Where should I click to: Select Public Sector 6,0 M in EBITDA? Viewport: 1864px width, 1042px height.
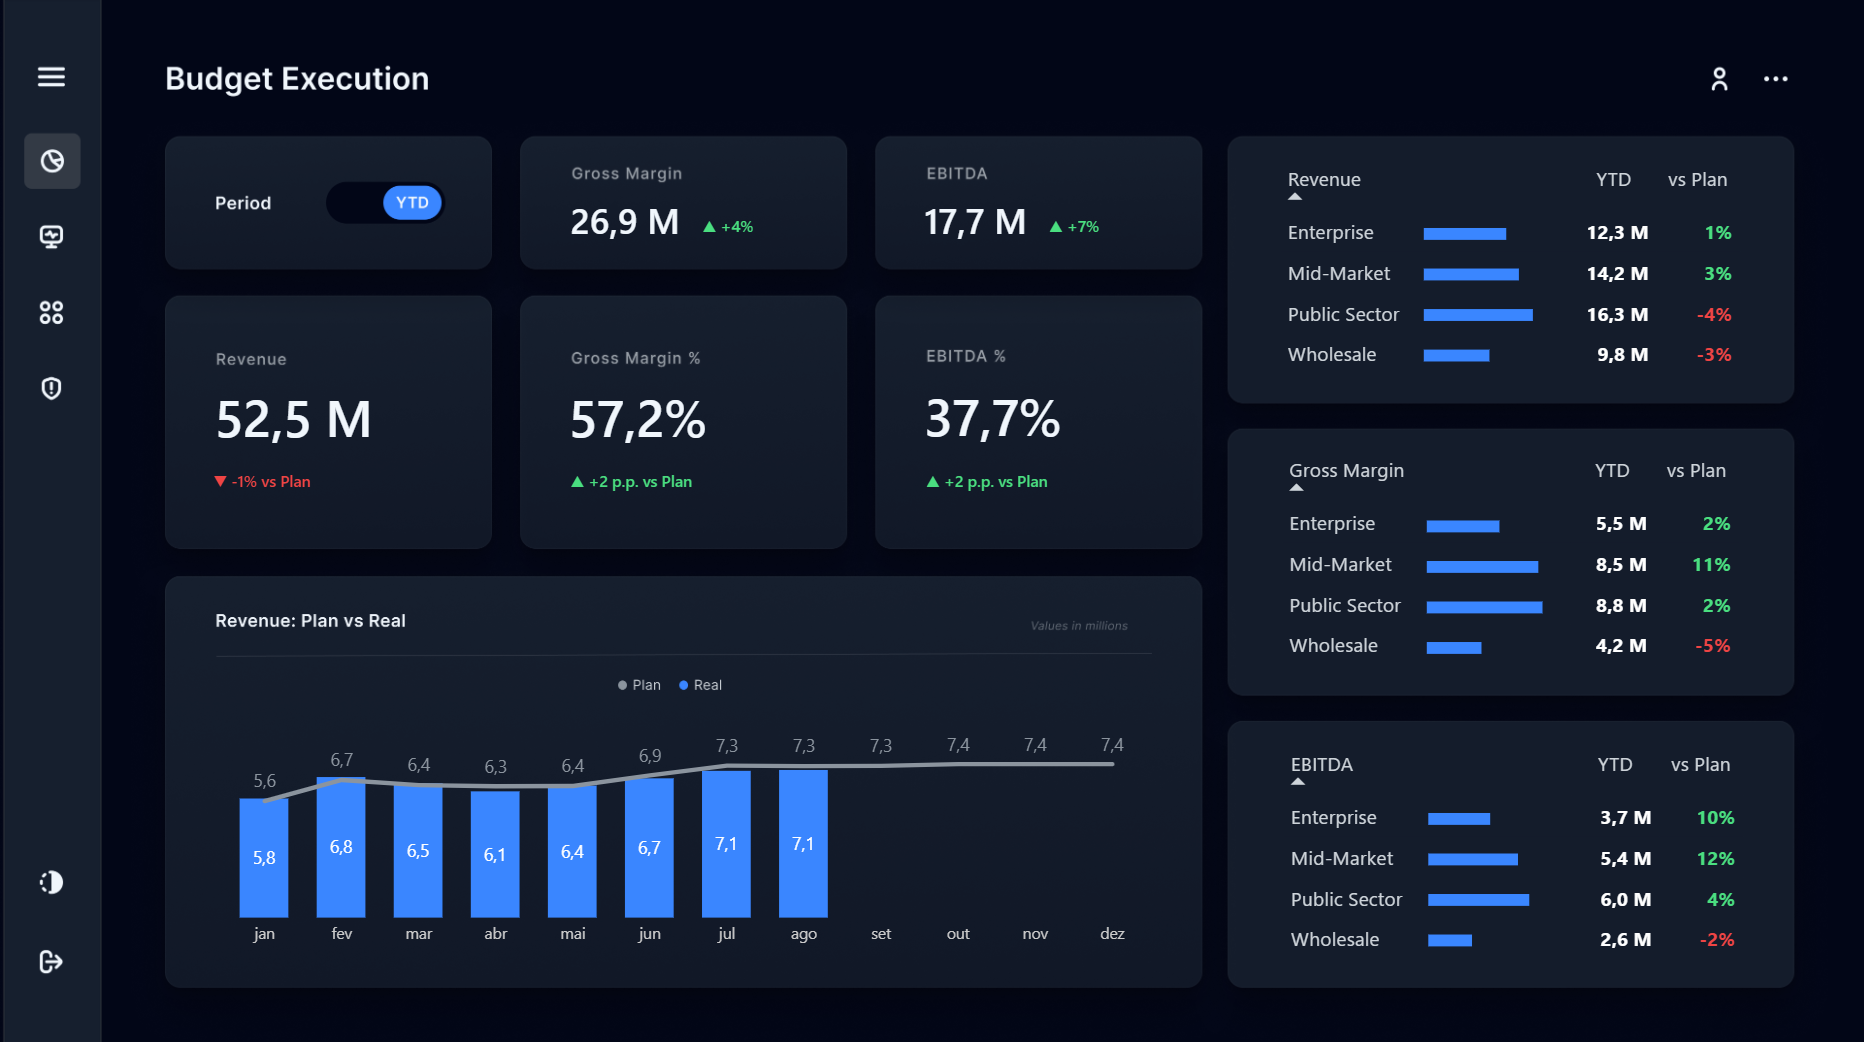pos(1626,900)
